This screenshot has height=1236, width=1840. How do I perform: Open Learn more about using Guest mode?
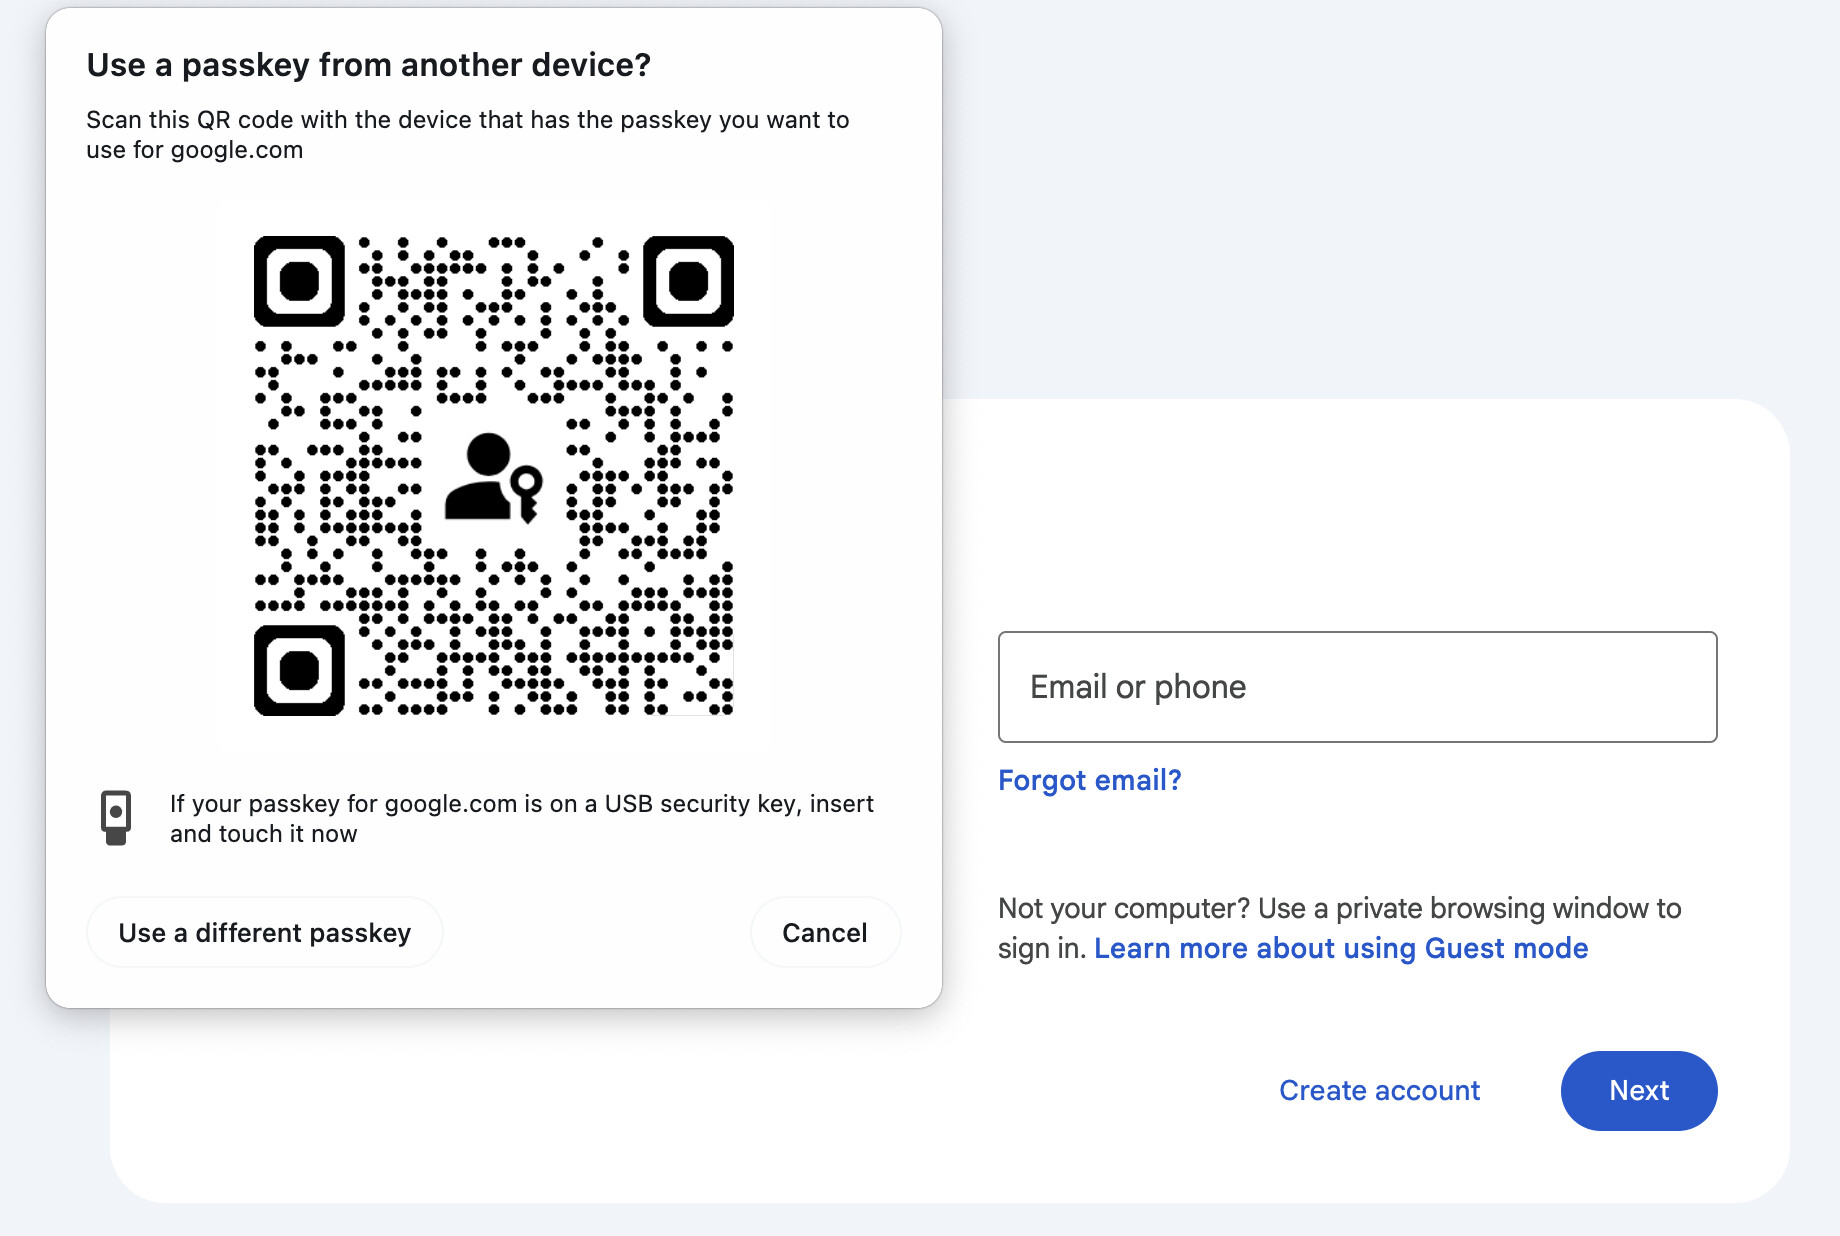(1341, 948)
